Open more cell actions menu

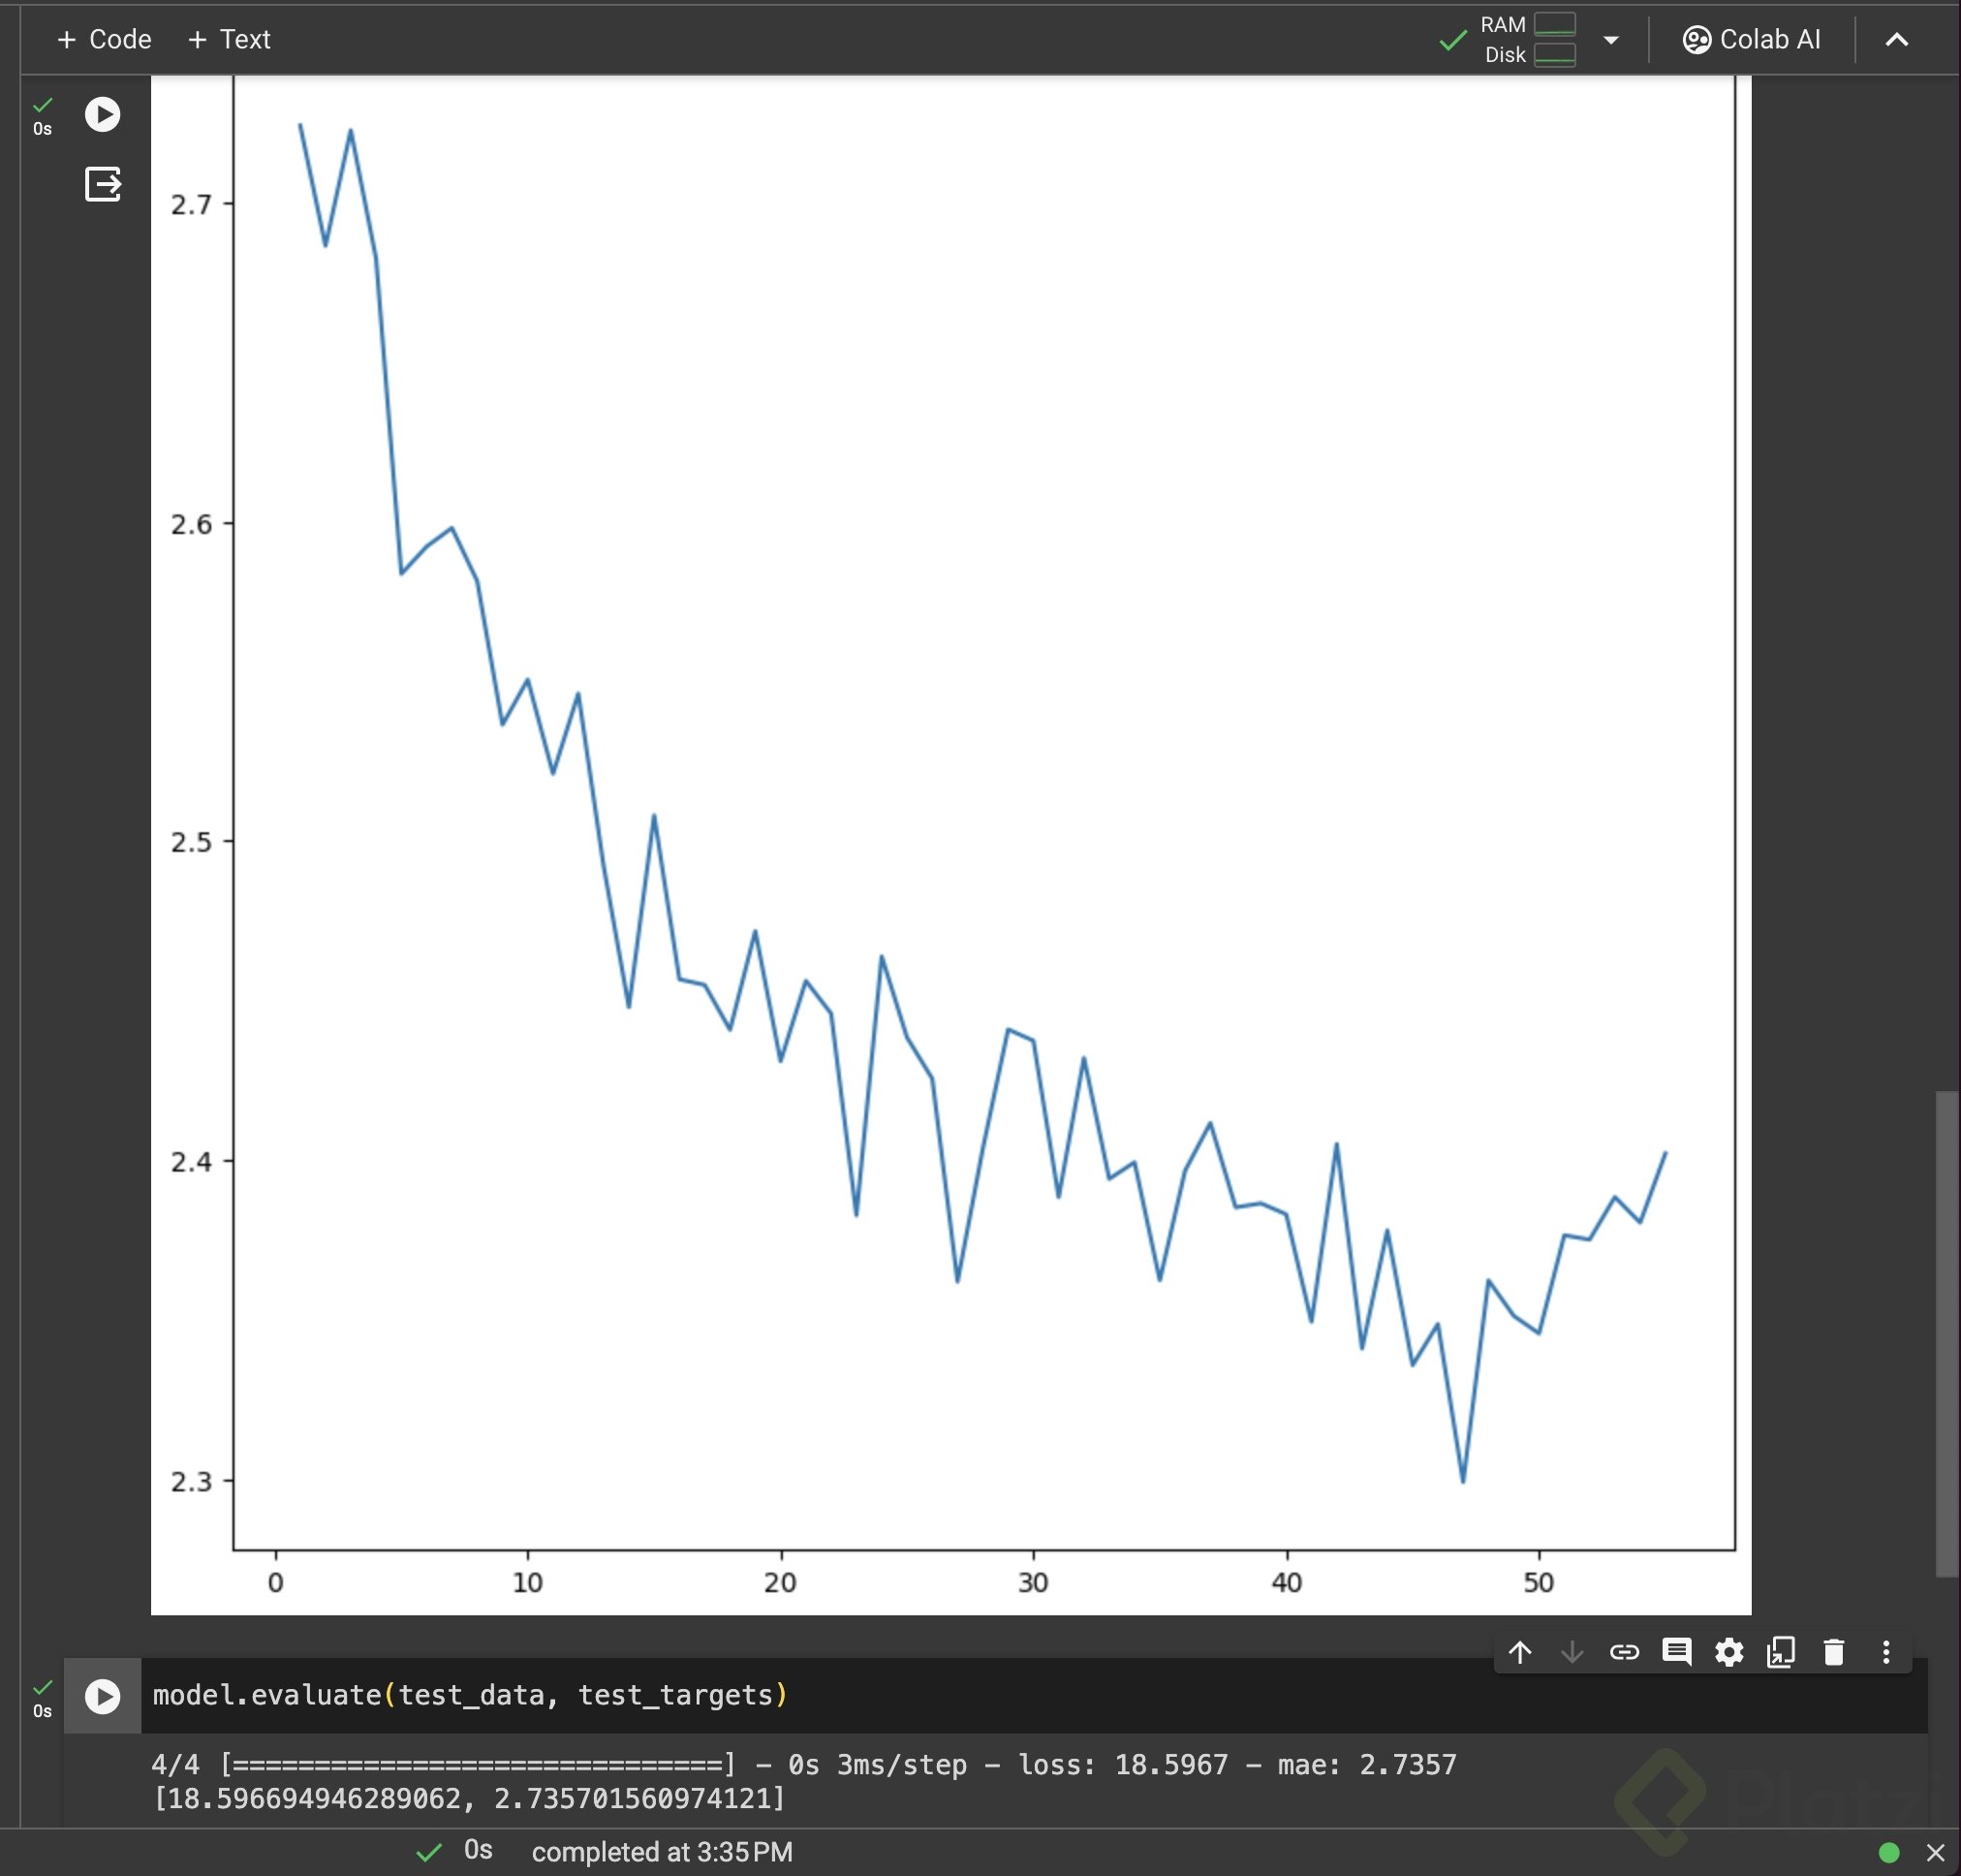1886,1652
